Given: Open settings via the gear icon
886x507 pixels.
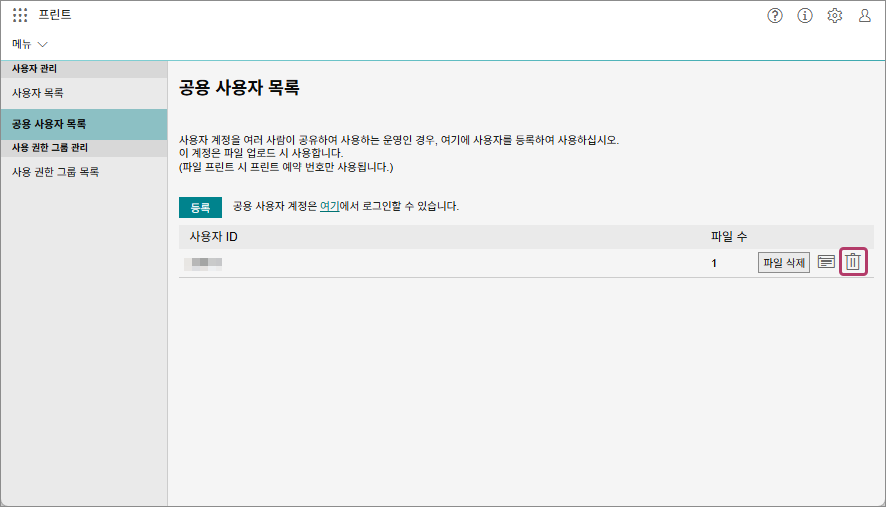Looking at the screenshot, I should click(835, 16).
